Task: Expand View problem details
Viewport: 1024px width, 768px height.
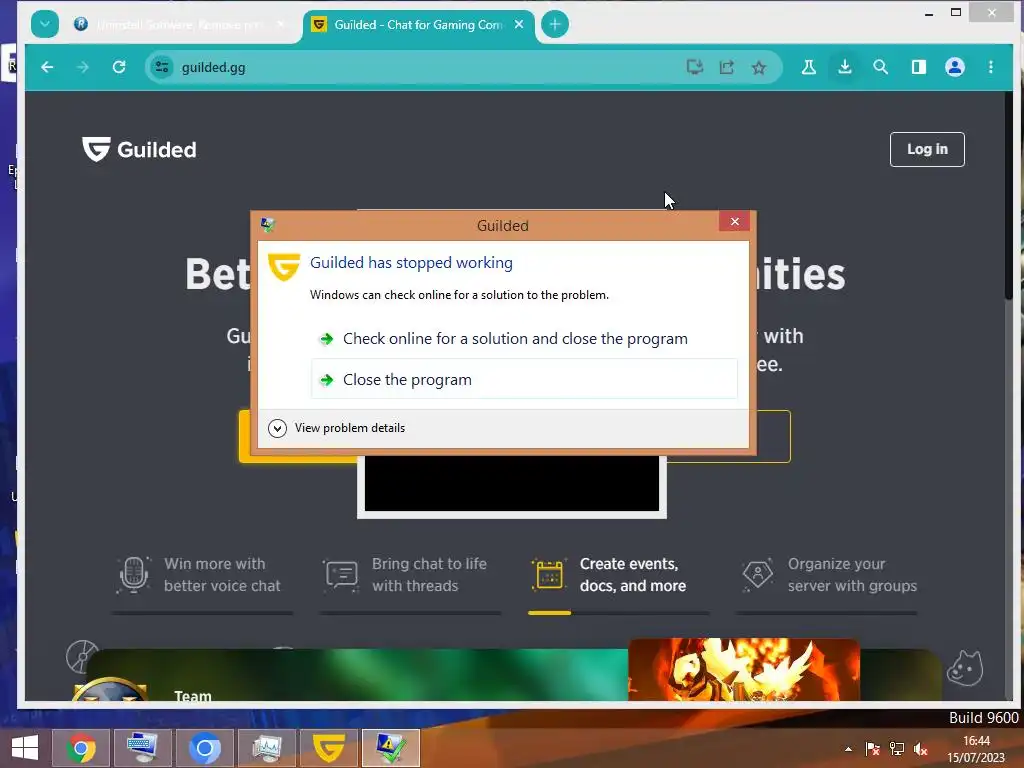Action: (337, 428)
